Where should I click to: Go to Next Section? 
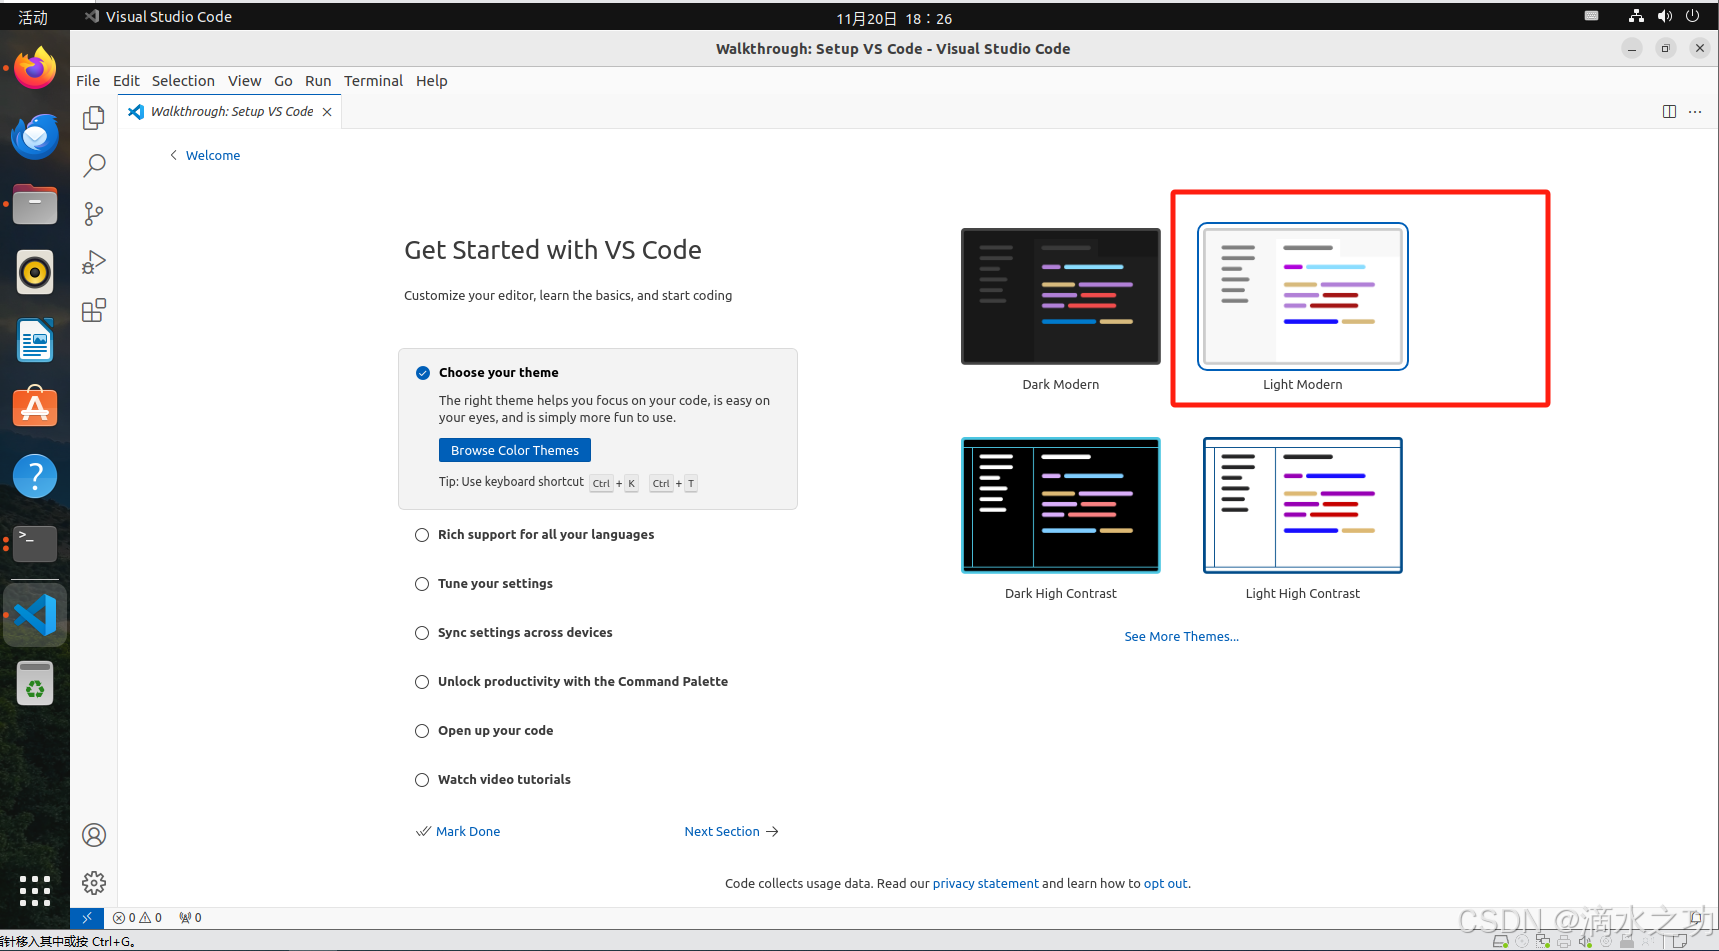point(731,832)
